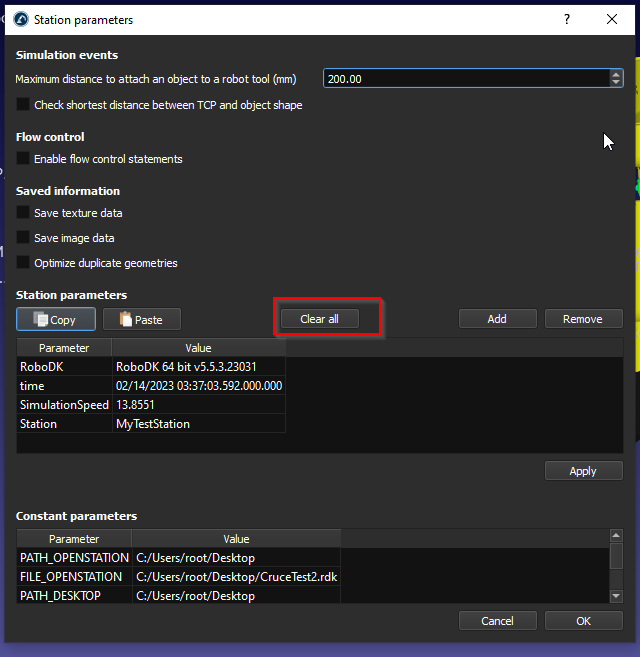Tick the Save image data checkbox

[x=23, y=238]
